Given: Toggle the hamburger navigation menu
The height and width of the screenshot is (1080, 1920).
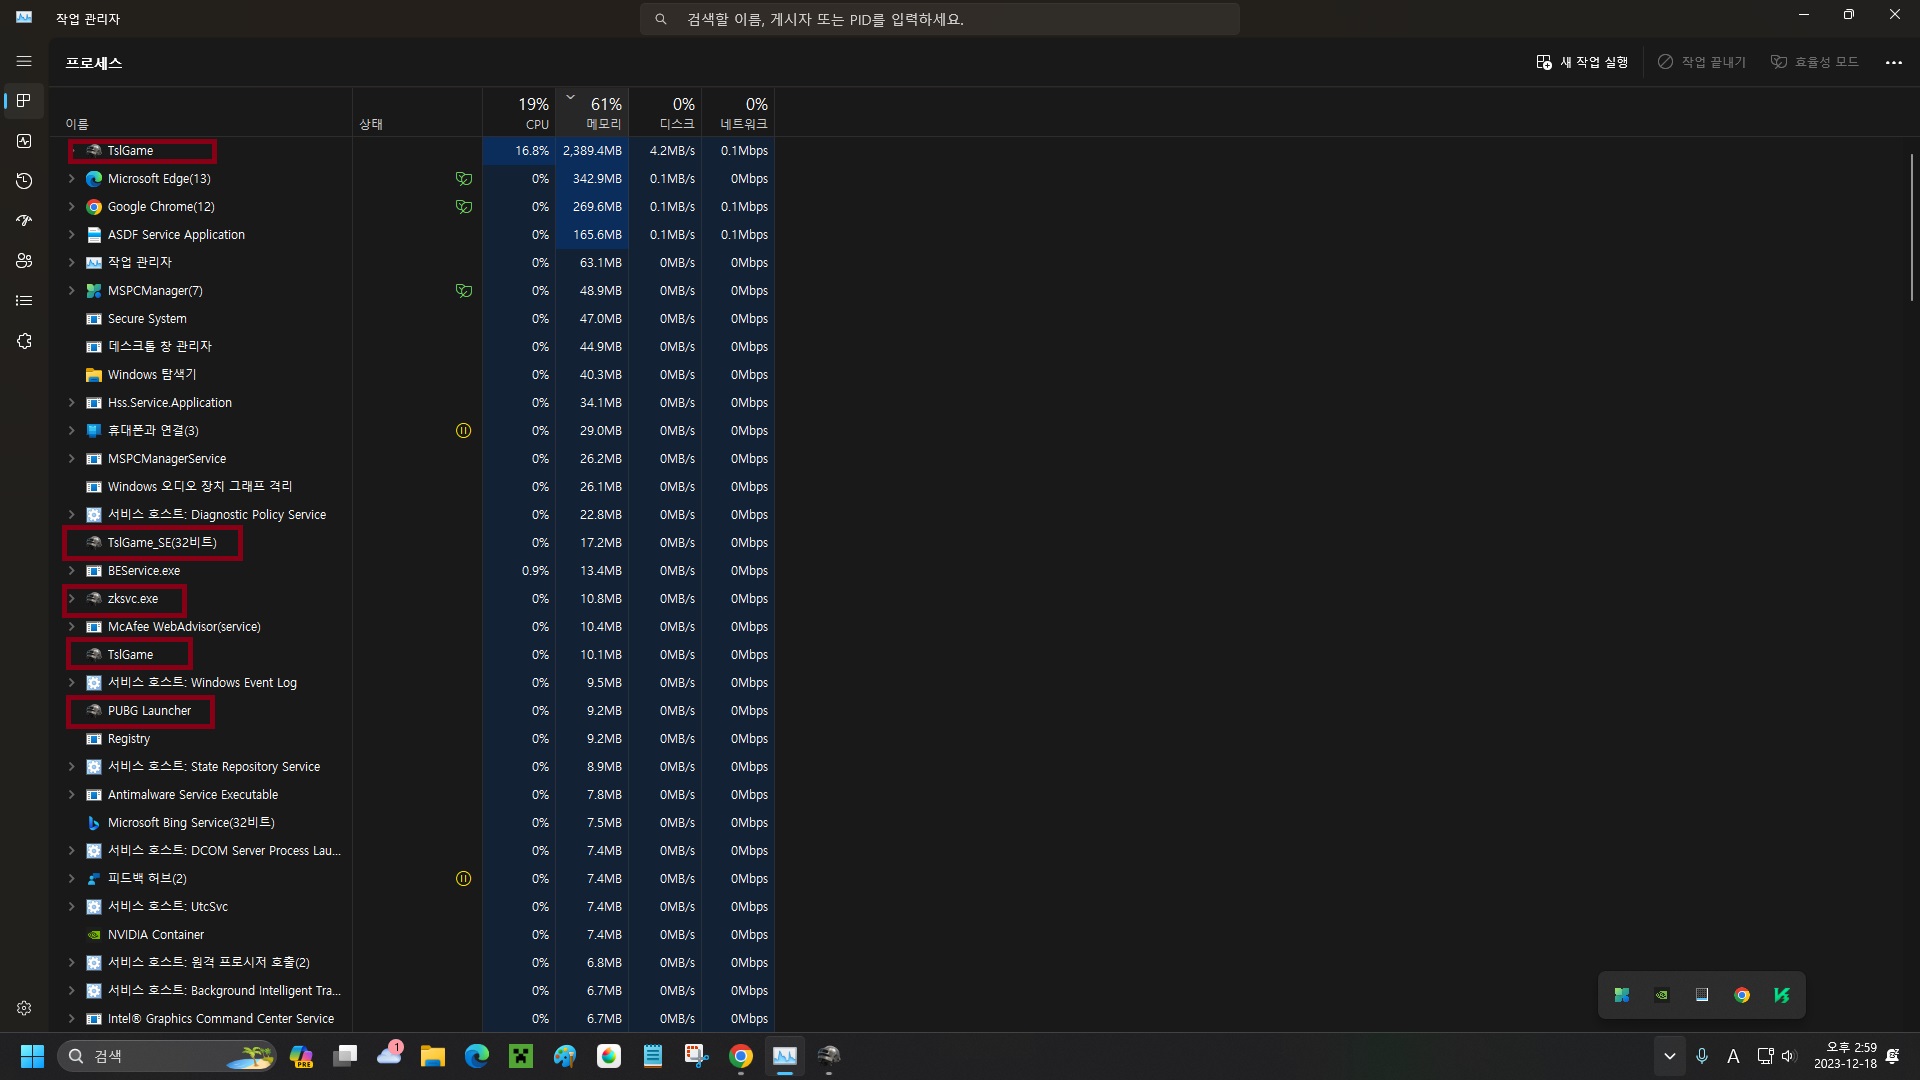Looking at the screenshot, I should [x=24, y=61].
